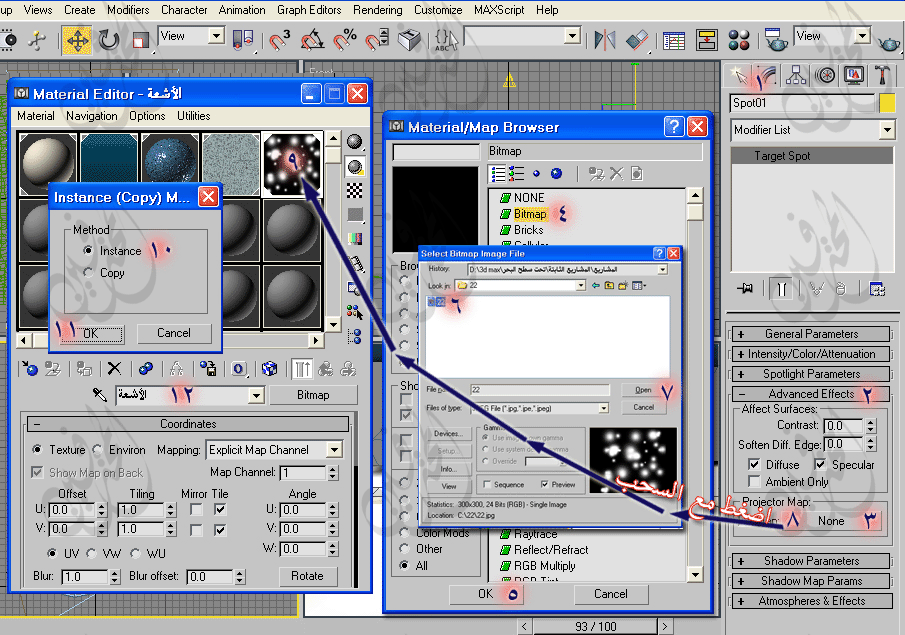The image size is (905, 635).
Task: Select the starry sample slot thumbnail
Action: pyautogui.click(x=293, y=164)
